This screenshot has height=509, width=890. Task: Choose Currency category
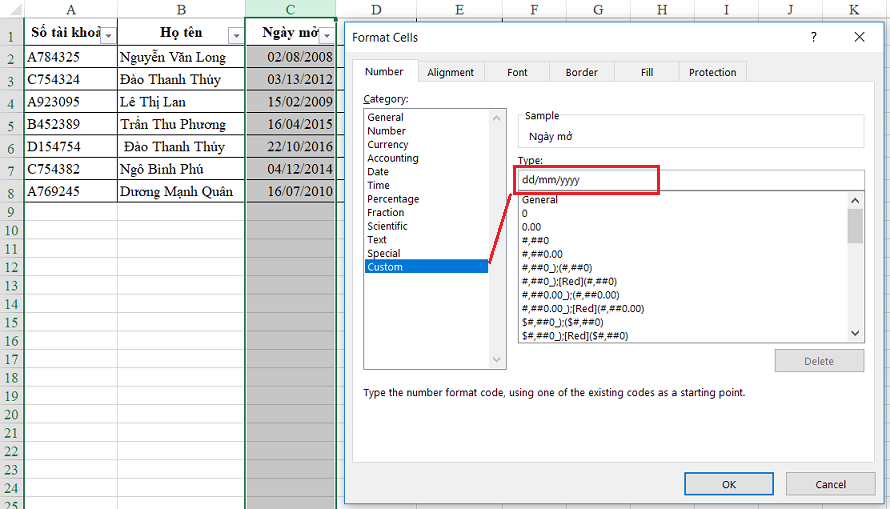pyautogui.click(x=387, y=145)
